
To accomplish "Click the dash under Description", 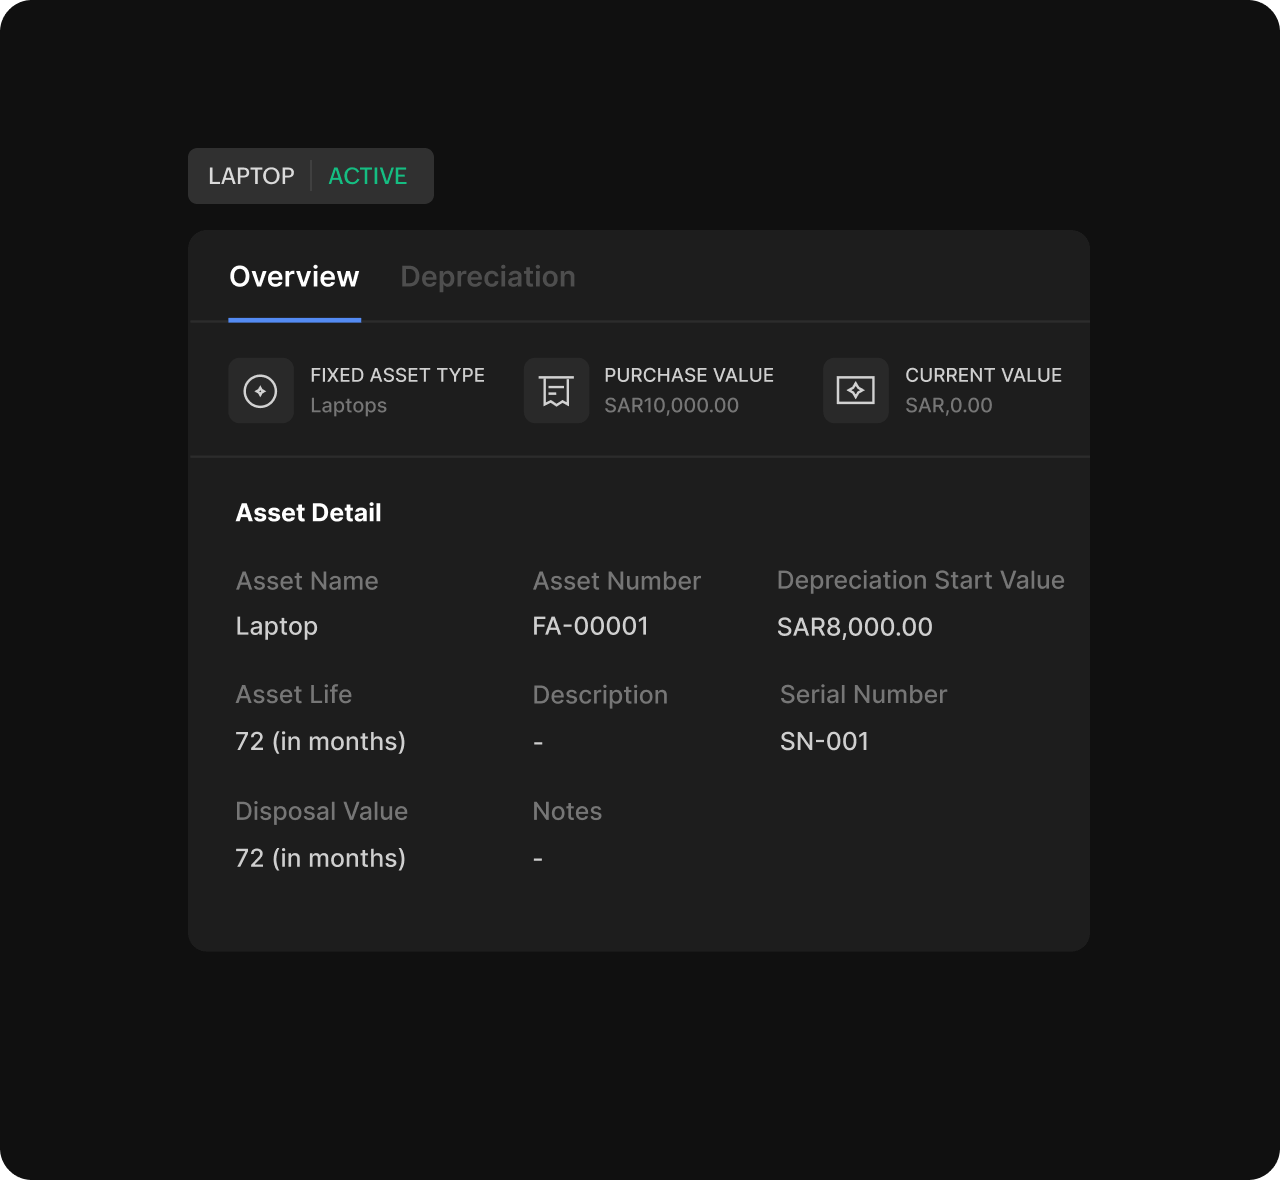I will pos(538,742).
